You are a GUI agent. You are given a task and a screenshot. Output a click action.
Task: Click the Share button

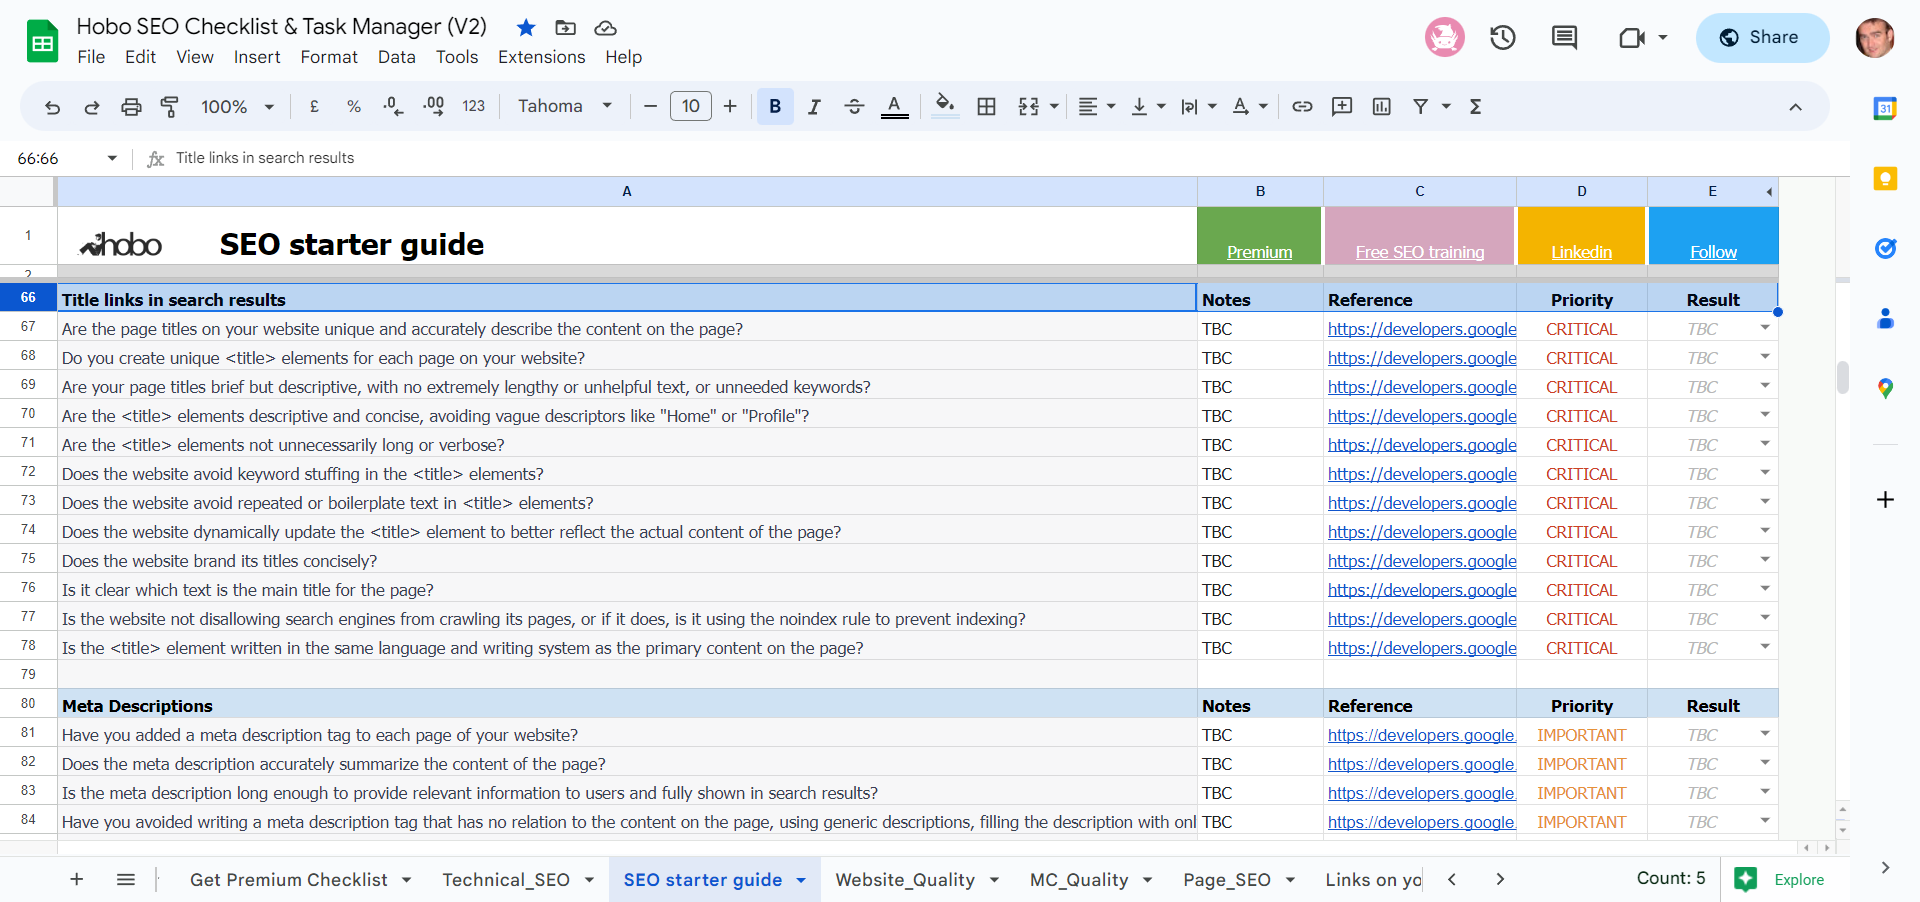(x=1762, y=38)
